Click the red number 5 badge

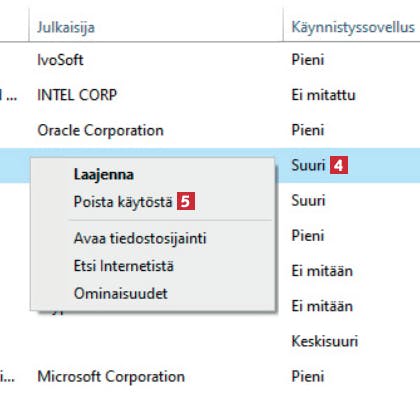pos(186,201)
